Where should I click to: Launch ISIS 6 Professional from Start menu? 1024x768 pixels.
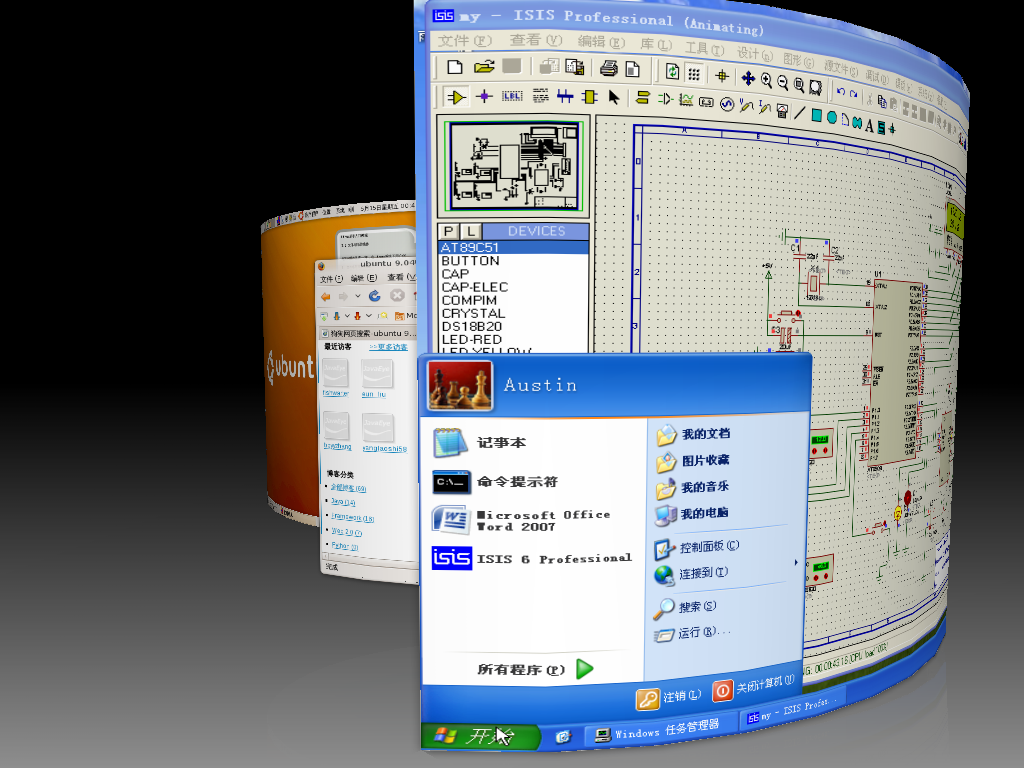(x=534, y=558)
